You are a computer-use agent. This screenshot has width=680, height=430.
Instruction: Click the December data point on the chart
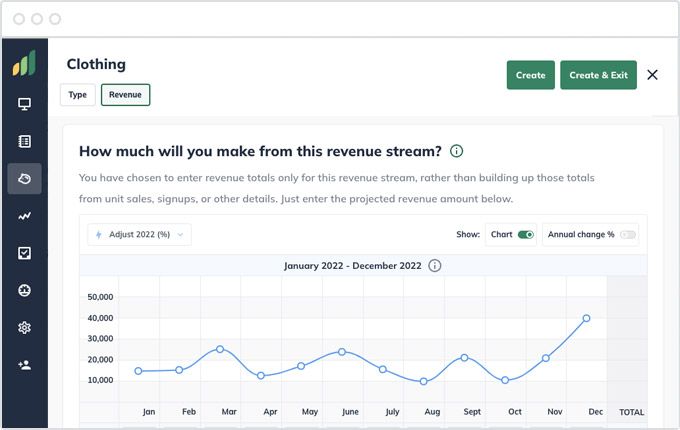pyautogui.click(x=586, y=318)
